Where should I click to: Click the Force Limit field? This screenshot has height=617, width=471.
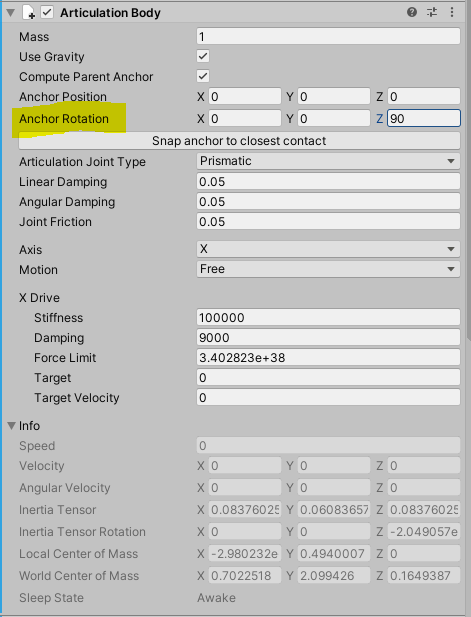point(328,357)
